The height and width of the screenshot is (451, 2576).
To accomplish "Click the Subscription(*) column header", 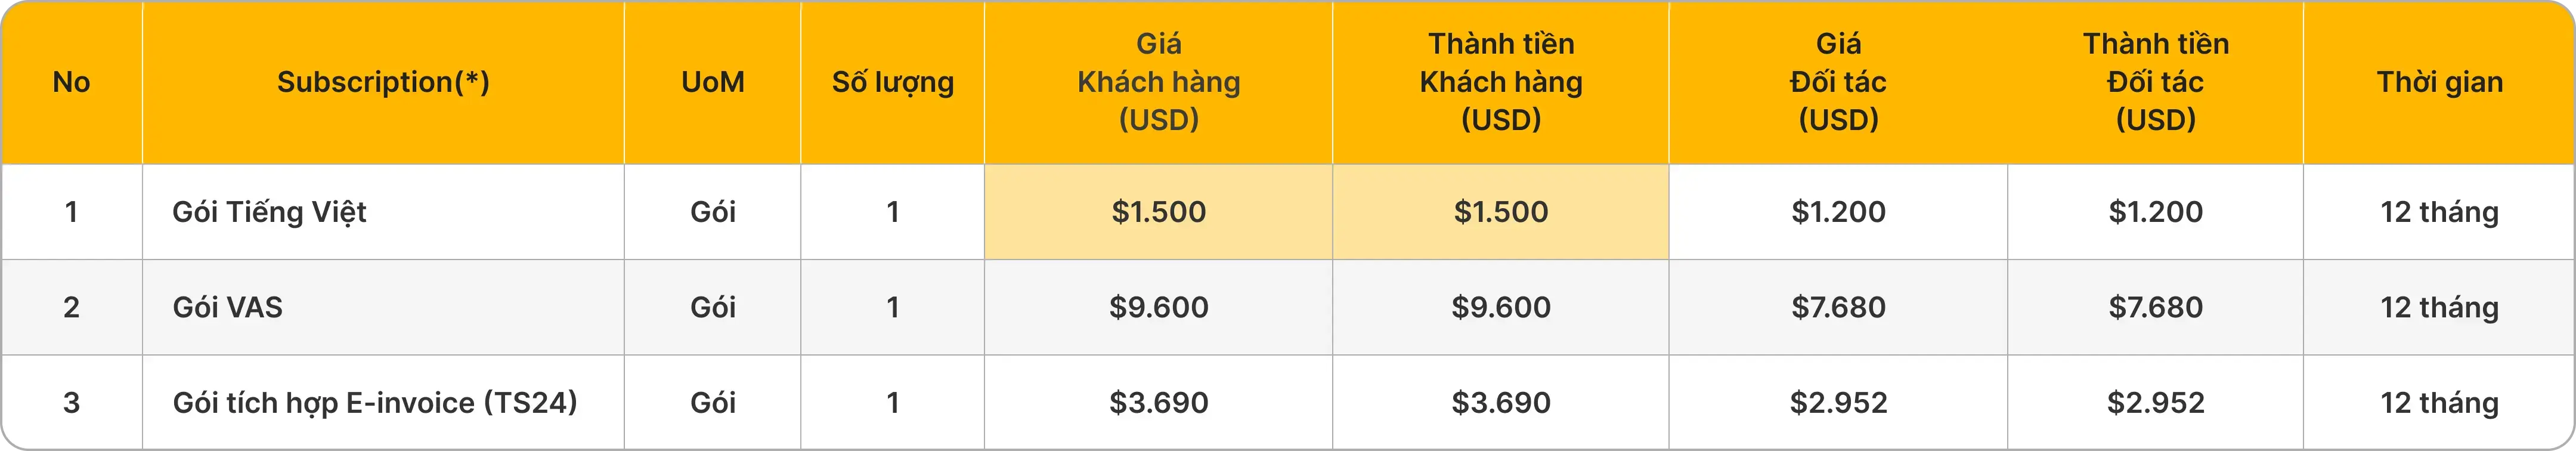I will pos(383,82).
